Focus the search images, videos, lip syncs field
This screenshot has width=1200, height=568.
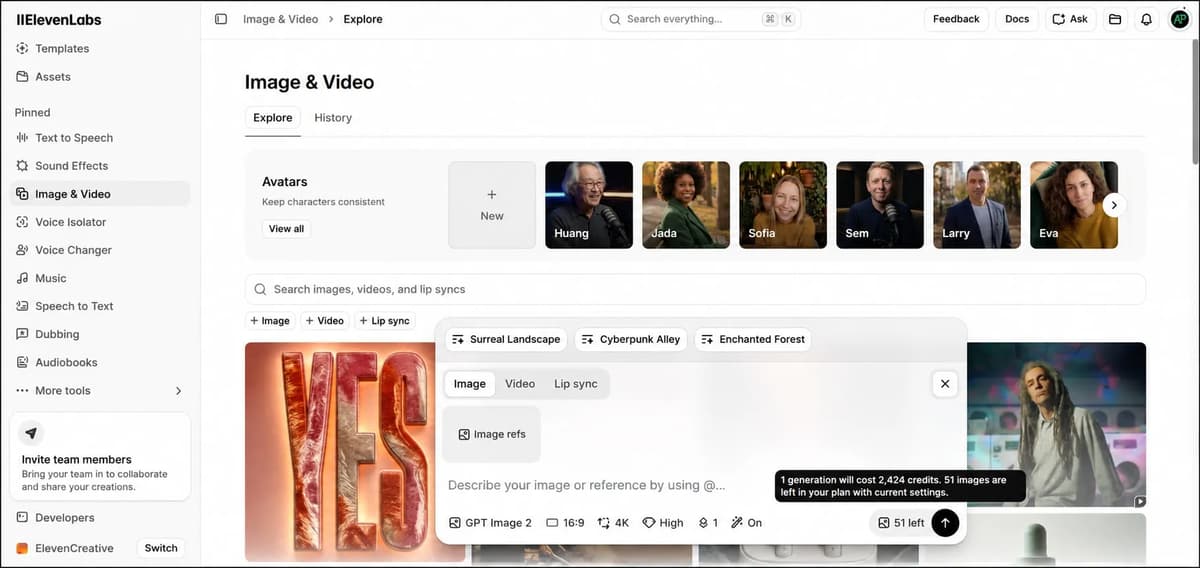point(695,289)
